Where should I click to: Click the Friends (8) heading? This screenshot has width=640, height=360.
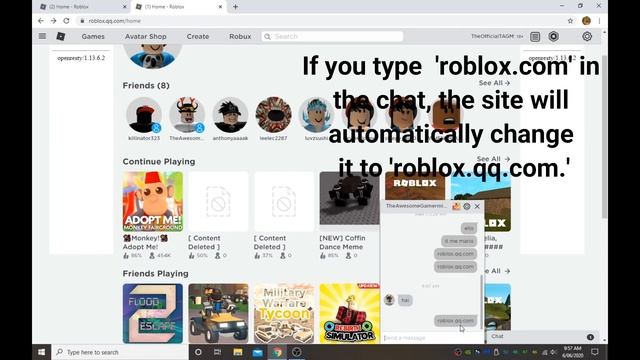[x=146, y=86]
